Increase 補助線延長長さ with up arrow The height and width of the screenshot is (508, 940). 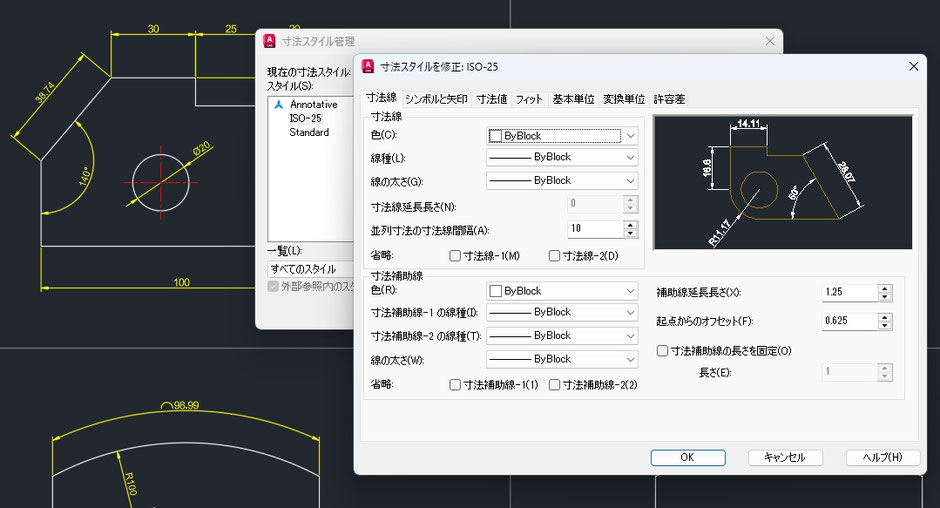(885, 288)
